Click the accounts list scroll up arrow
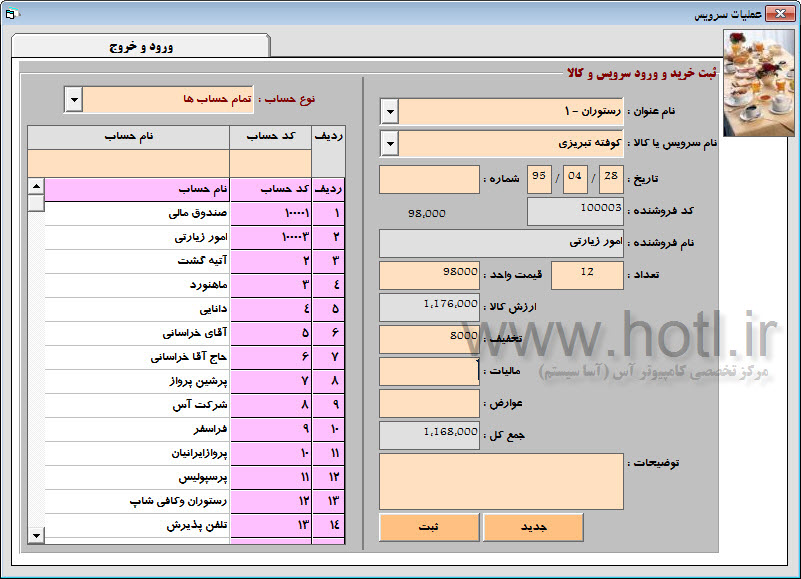 [36, 187]
